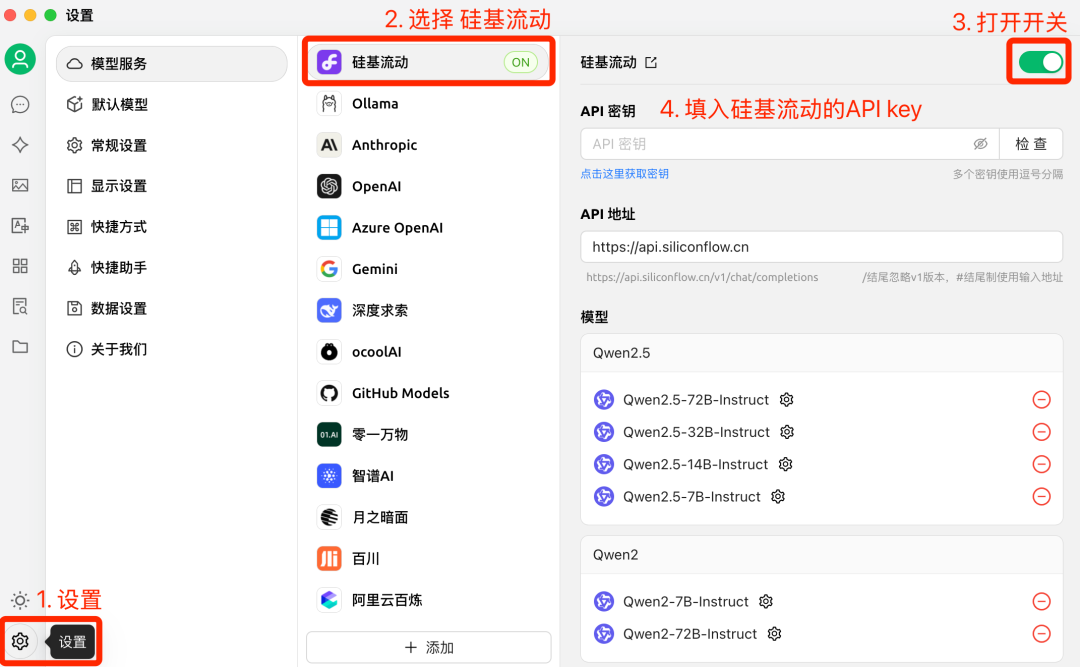Select Anthropic provider
This screenshot has height=667, width=1080.
pos(428,145)
